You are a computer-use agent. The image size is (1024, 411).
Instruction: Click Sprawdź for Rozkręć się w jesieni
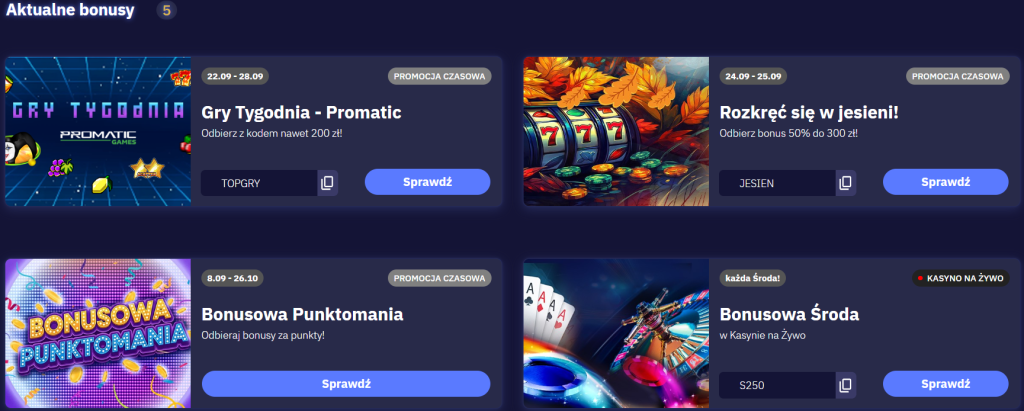pyautogui.click(x=946, y=182)
